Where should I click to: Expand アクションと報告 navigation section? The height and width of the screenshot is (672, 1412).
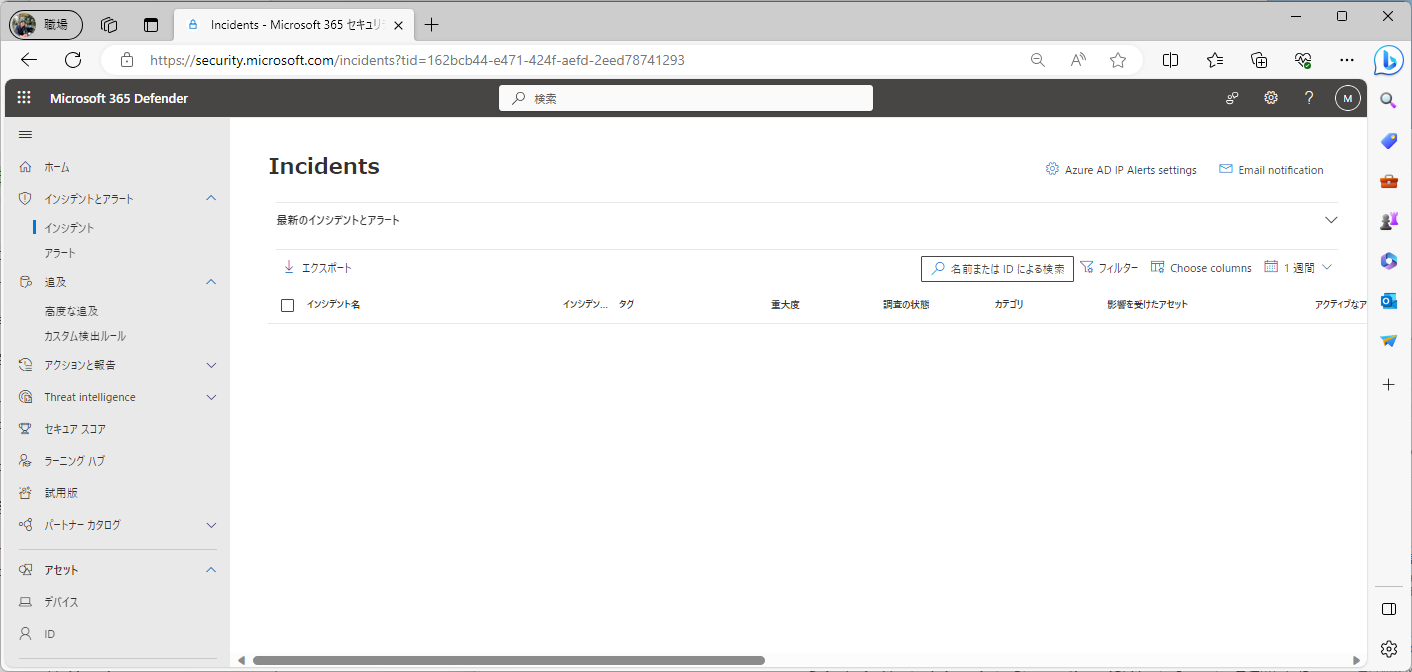coord(211,365)
